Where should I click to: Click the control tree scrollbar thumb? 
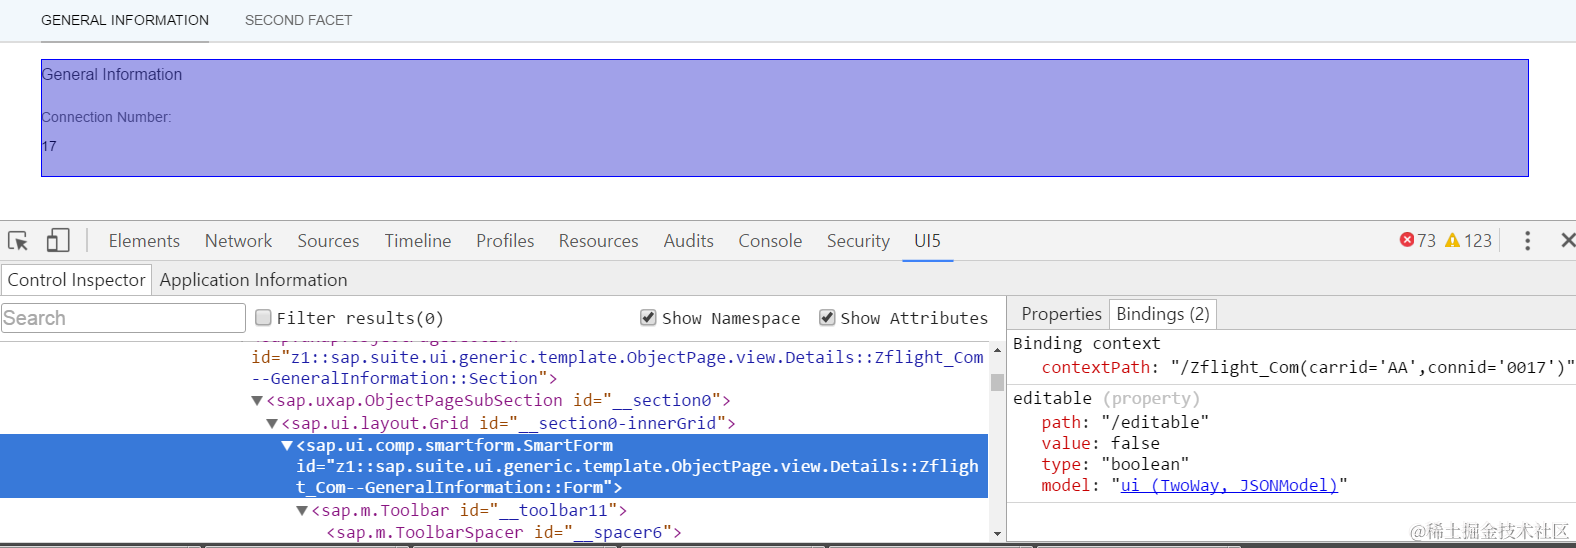pyautogui.click(x=997, y=382)
